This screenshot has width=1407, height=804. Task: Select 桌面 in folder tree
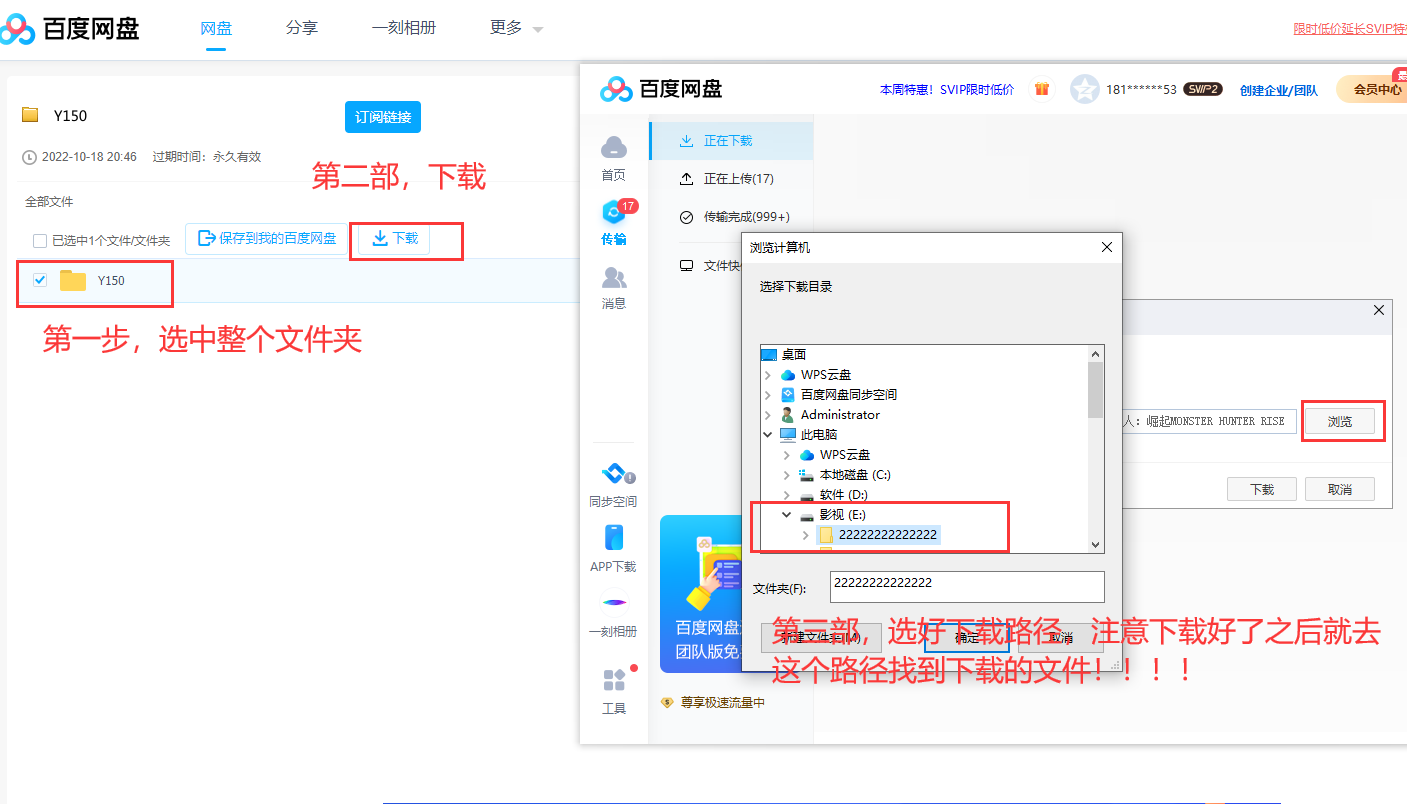point(794,355)
